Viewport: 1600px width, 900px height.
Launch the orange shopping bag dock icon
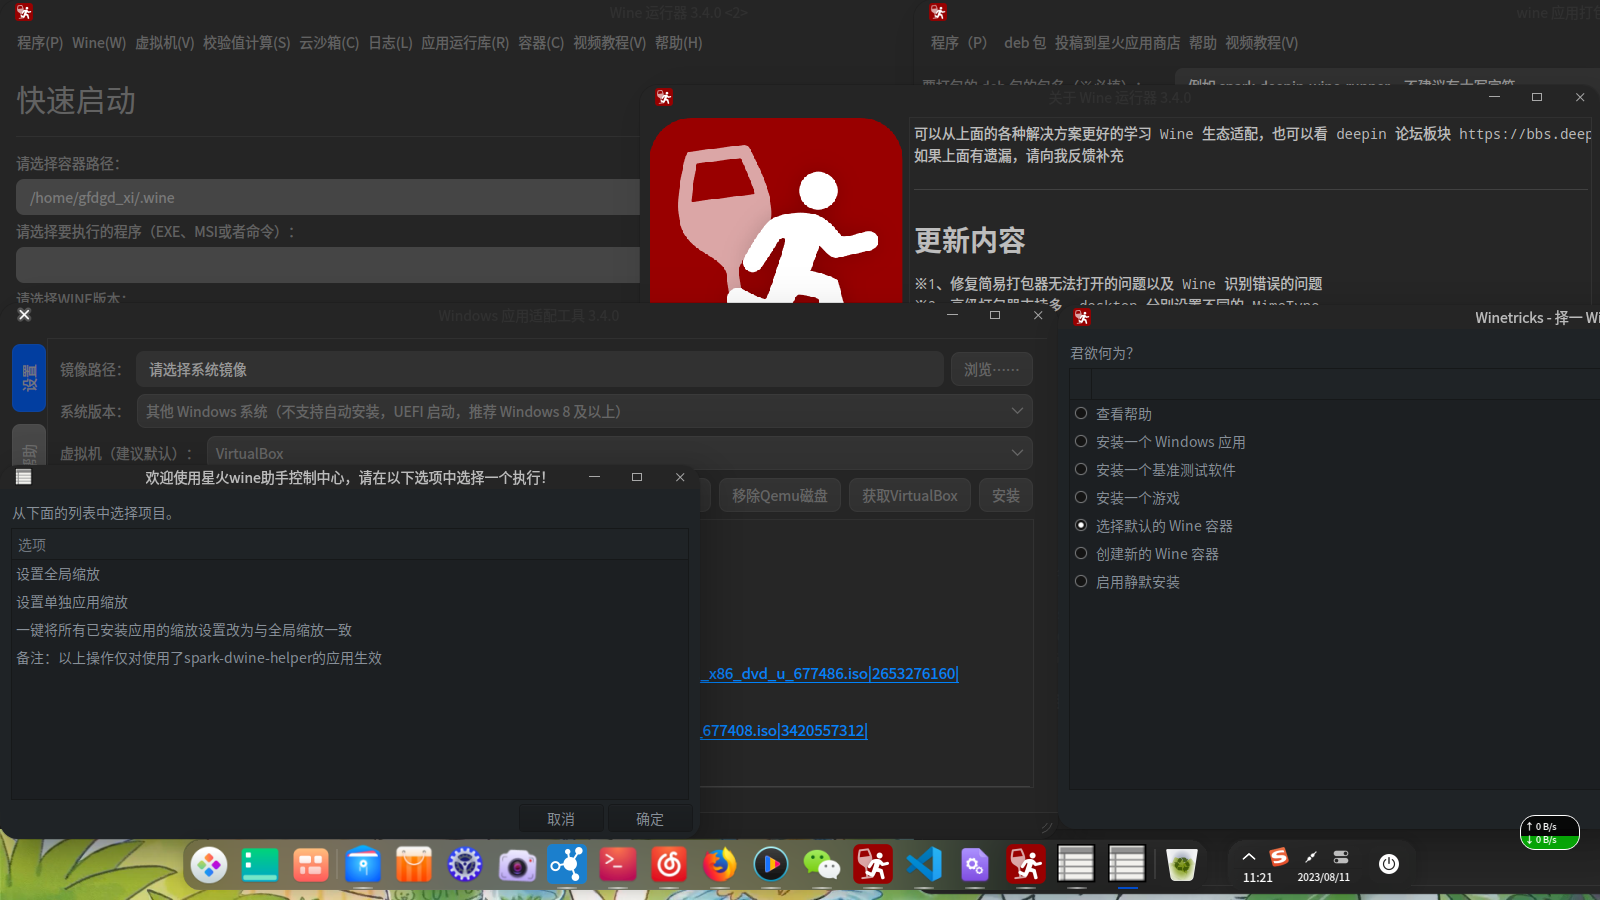(x=414, y=865)
